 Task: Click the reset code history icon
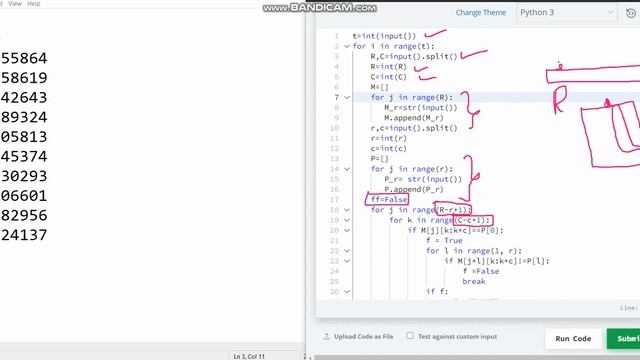pos(631,13)
